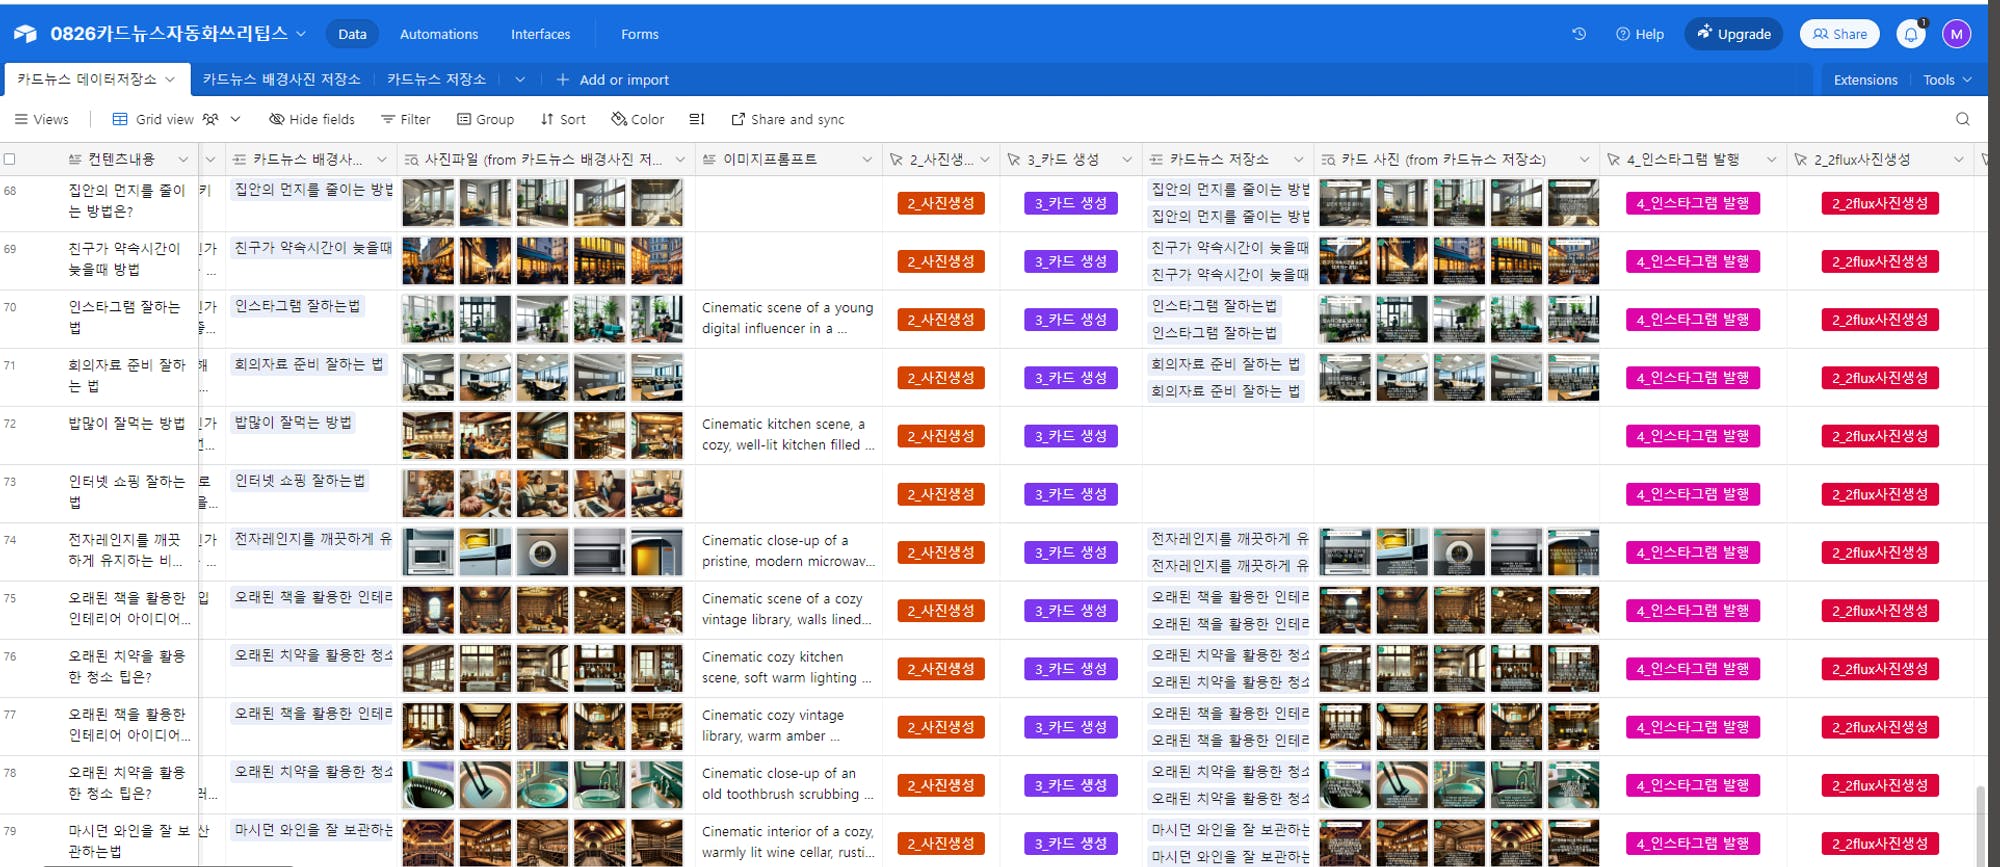Open first 카드 사진 thumbnail in row 78
This screenshot has width=2000, height=867.
1345,785
